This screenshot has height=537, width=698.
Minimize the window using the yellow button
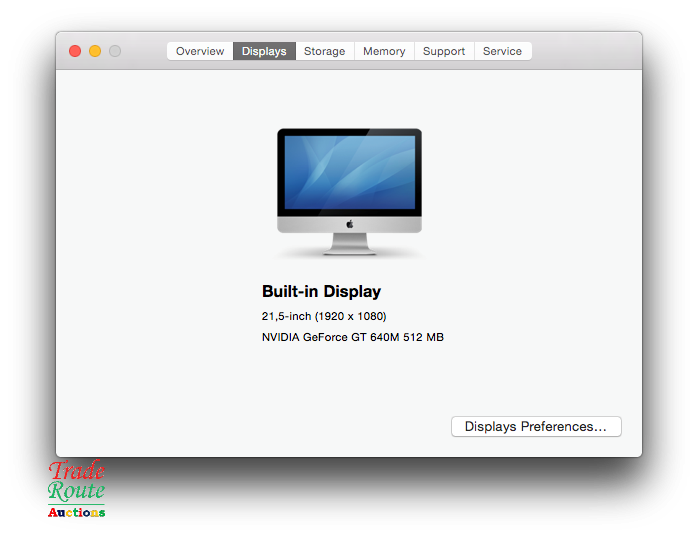click(x=95, y=51)
